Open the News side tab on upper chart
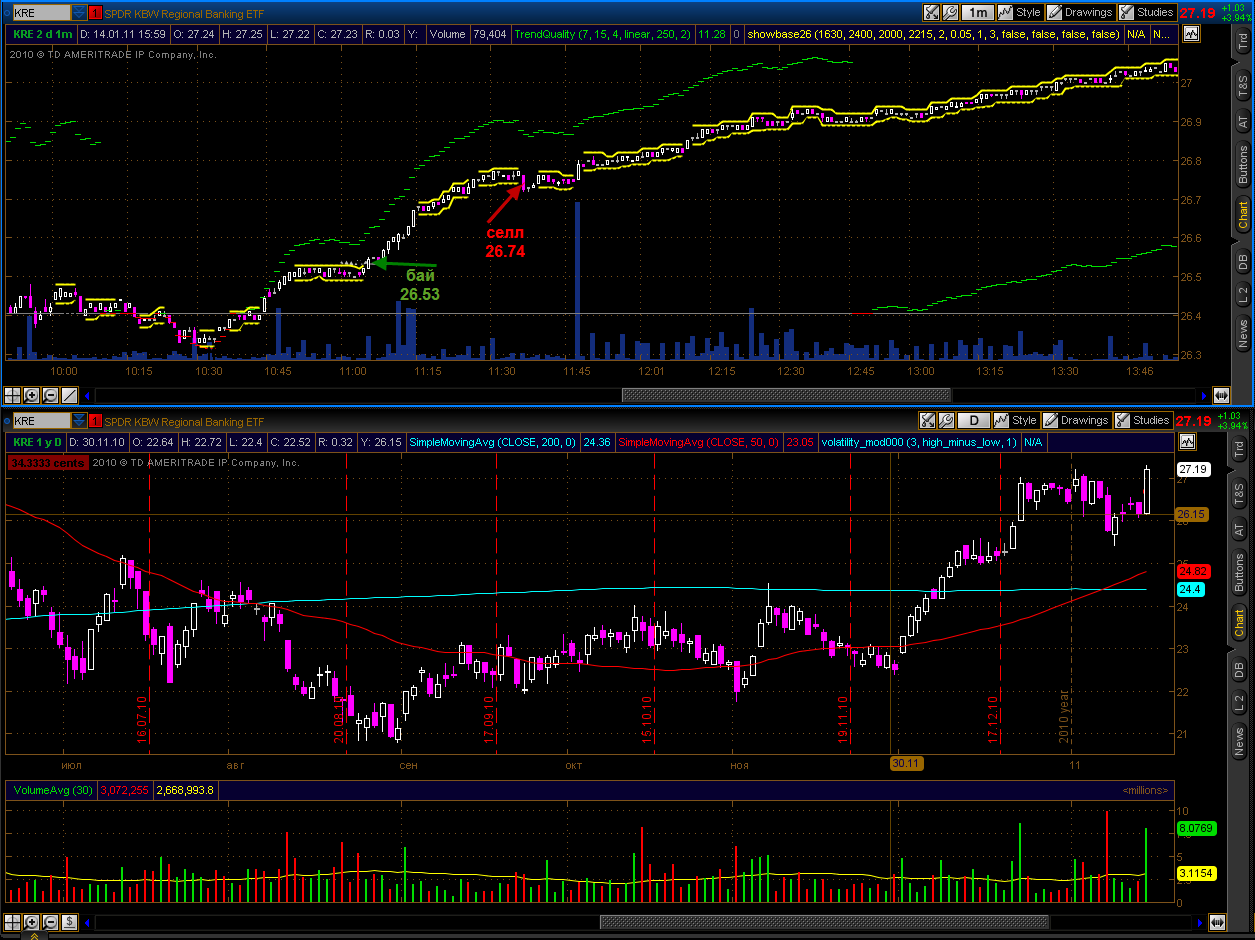This screenshot has height=940, width=1255. (x=1243, y=331)
